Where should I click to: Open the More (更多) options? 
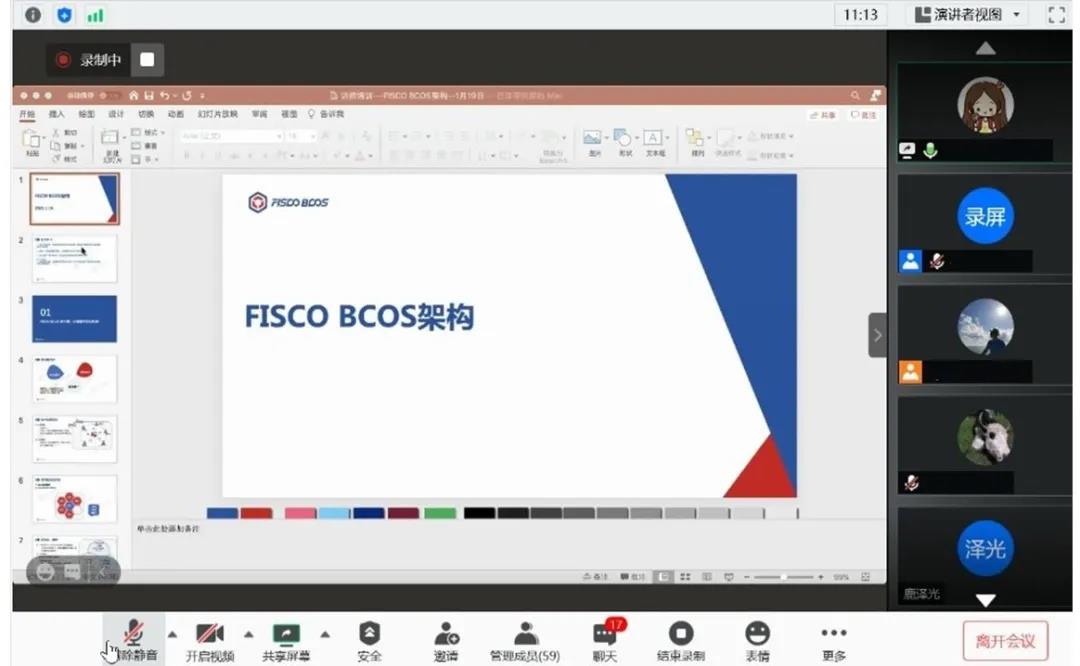click(x=833, y=641)
